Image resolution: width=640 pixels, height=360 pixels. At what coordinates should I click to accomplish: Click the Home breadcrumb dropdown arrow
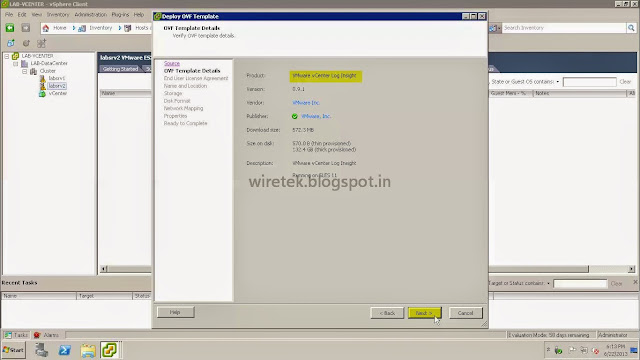[x=74, y=28]
